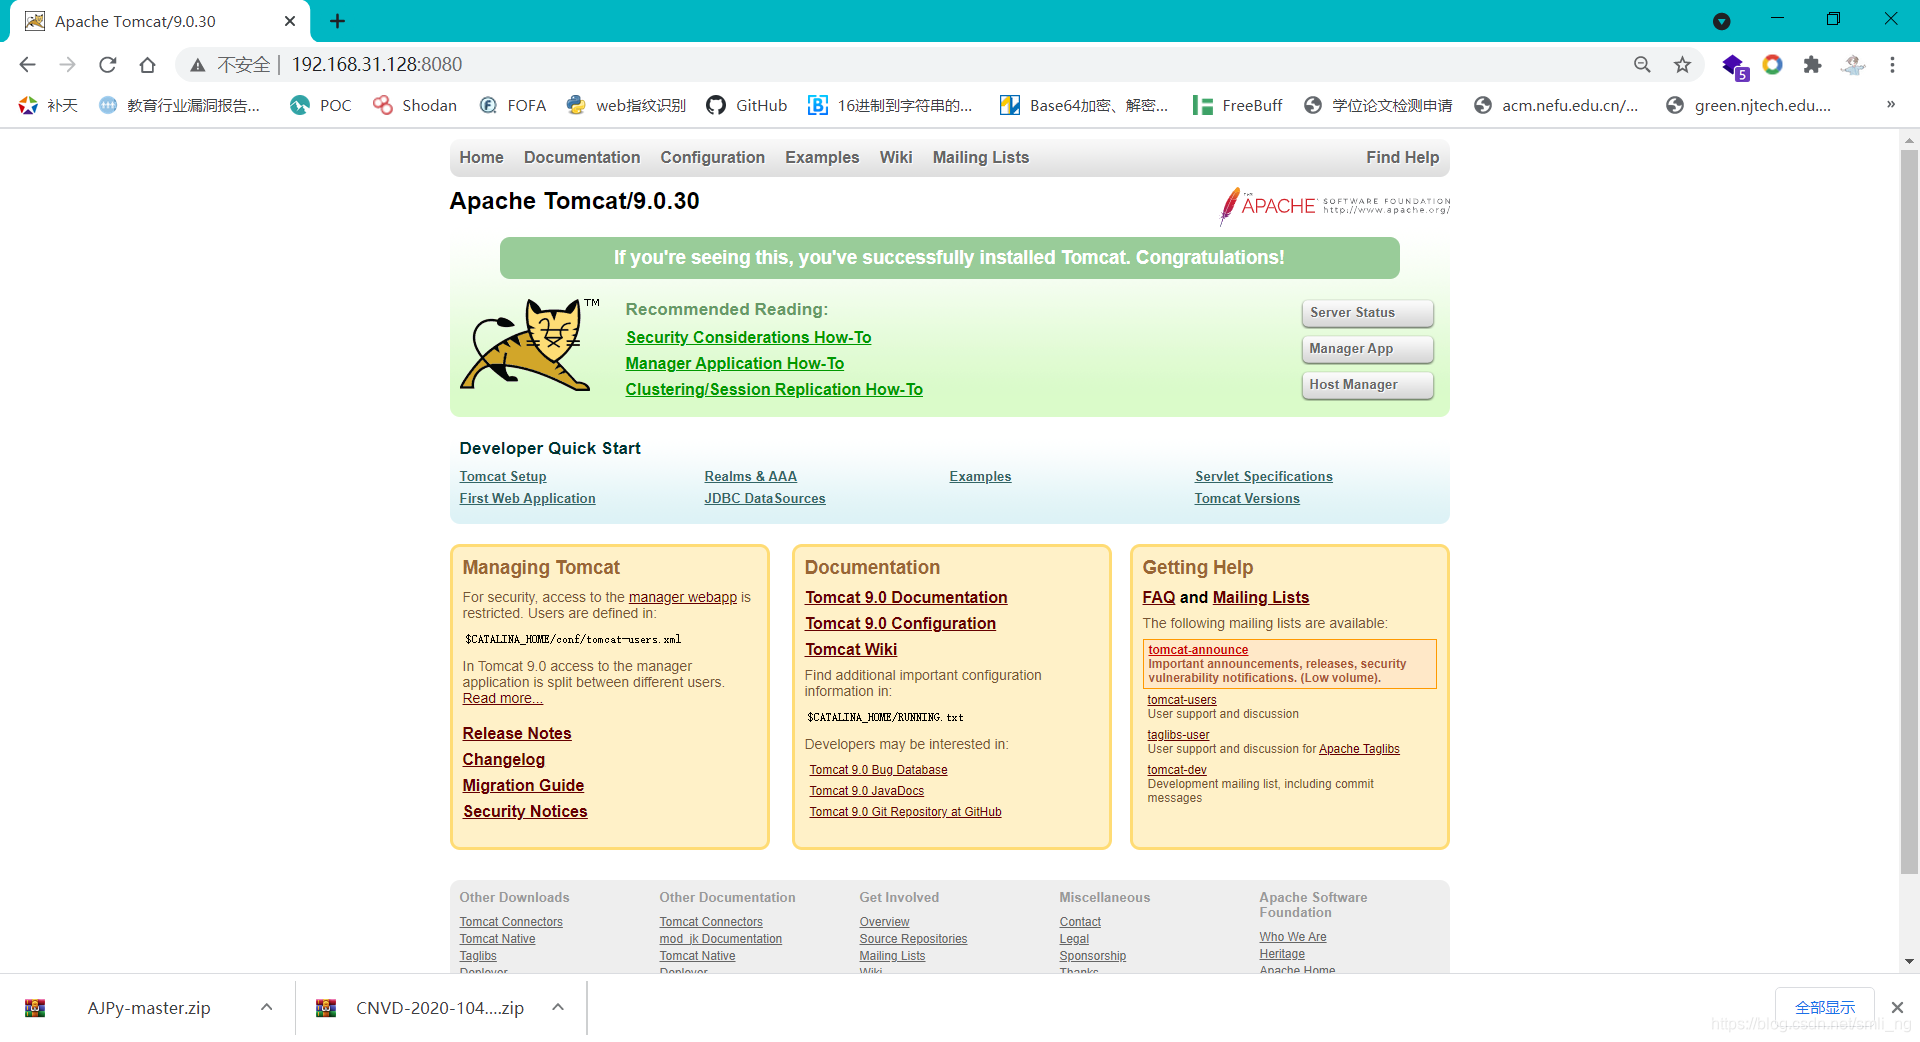Open Manager Application How-To link
Viewport: 1920px width, 1042px height.
(x=735, y=364)
